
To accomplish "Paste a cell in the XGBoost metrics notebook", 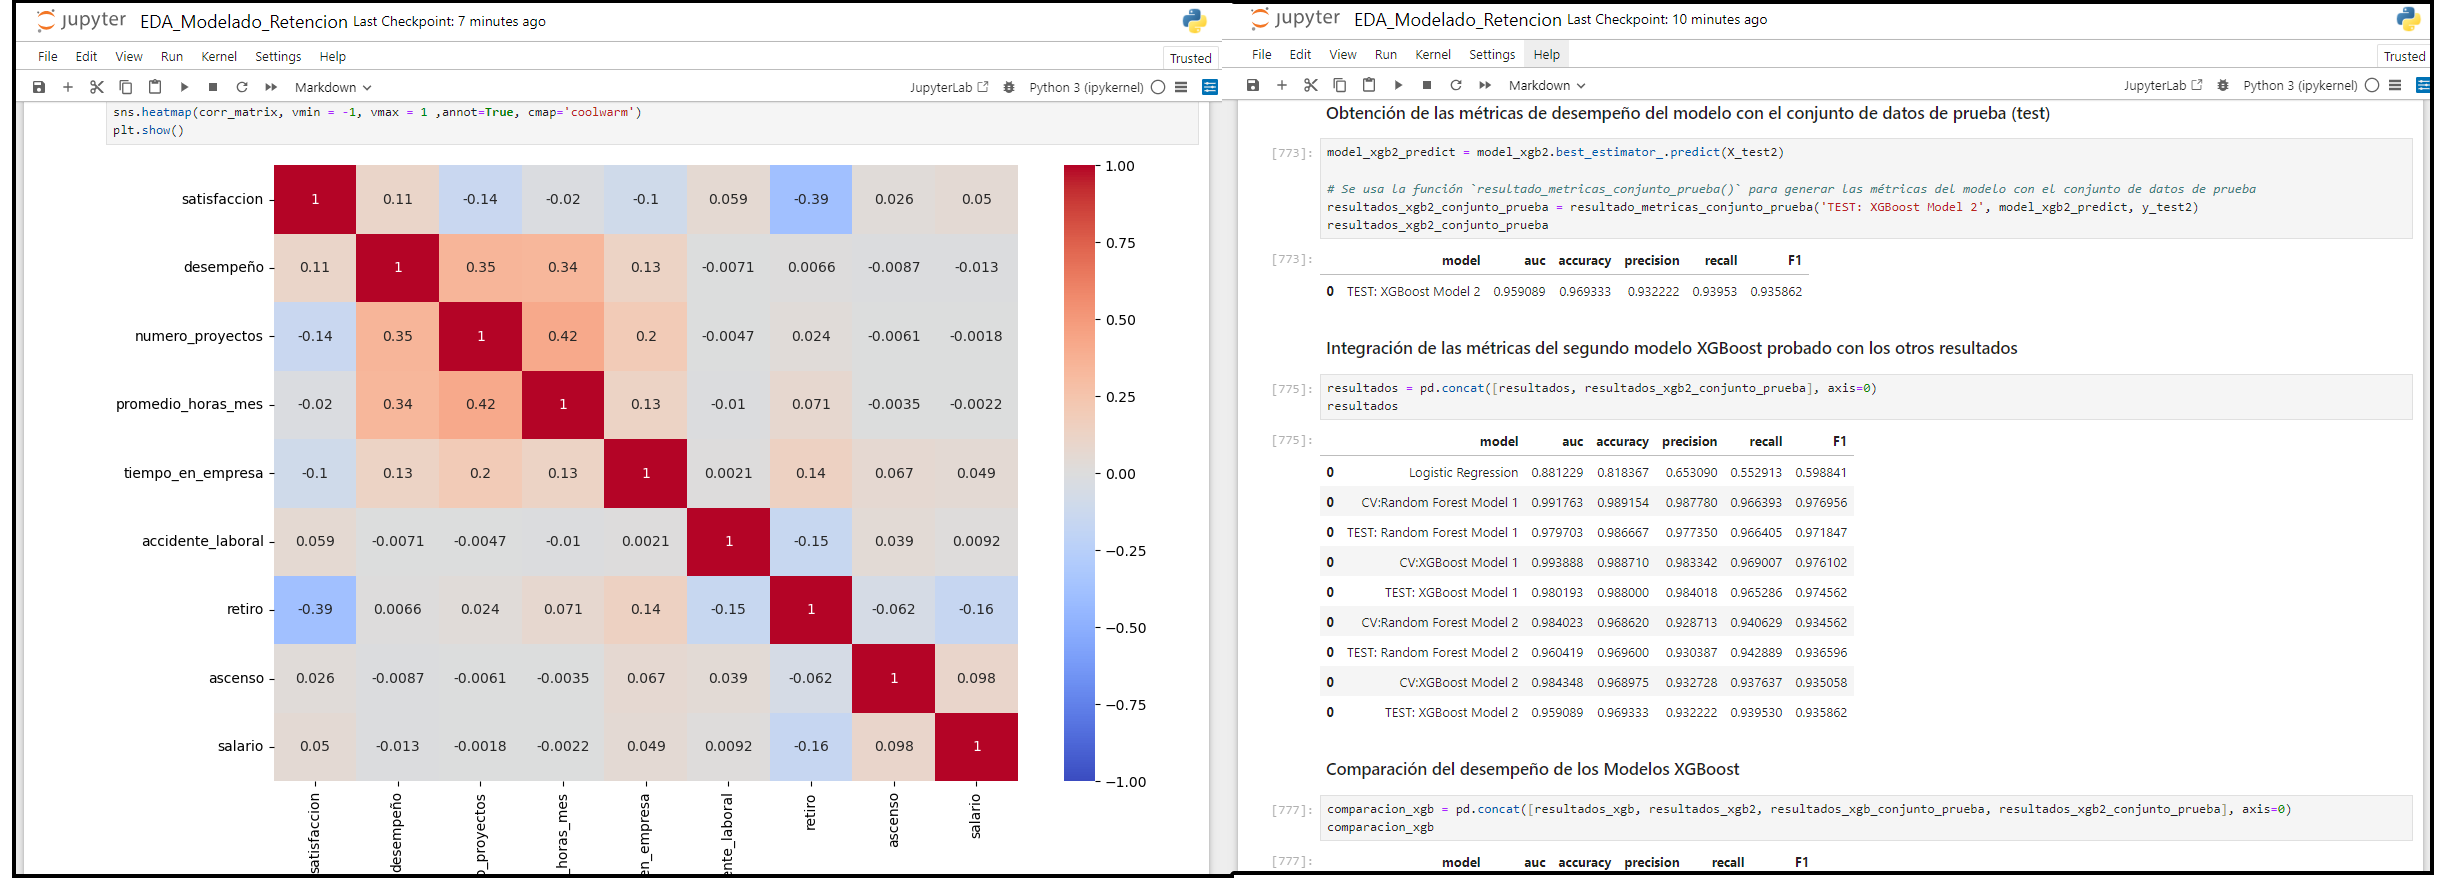I will (x=1369, y=85).
